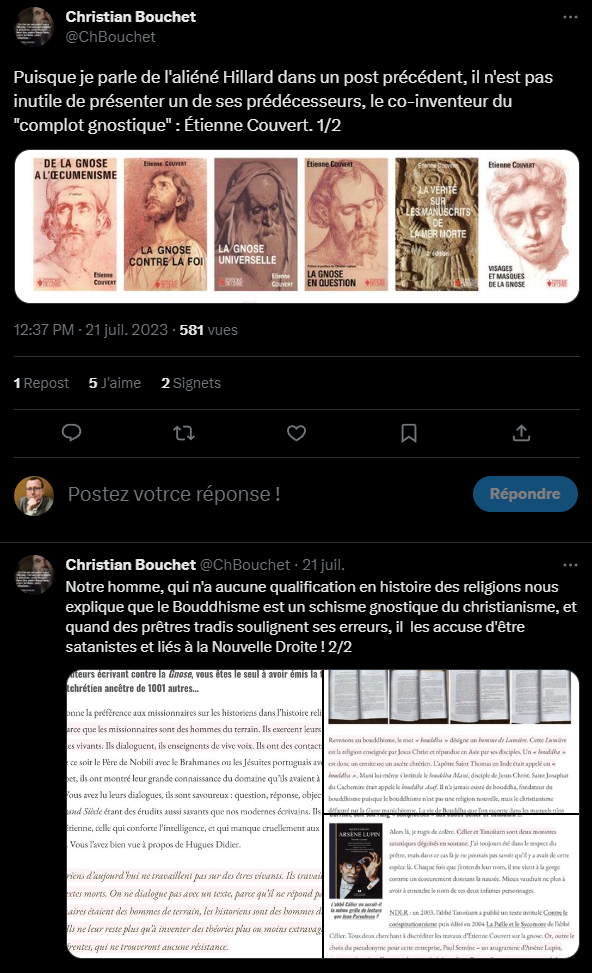Open Christian Bouchet's avatar at top

34,27
